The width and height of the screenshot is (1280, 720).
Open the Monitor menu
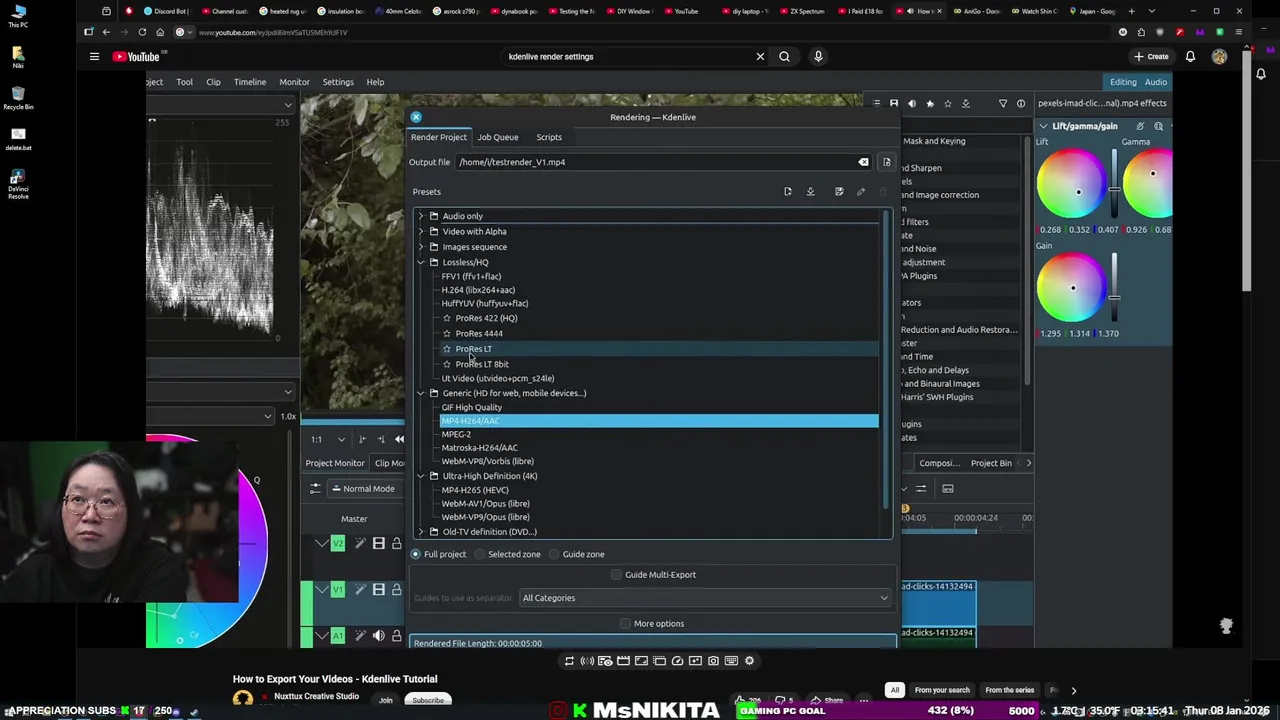294,82
